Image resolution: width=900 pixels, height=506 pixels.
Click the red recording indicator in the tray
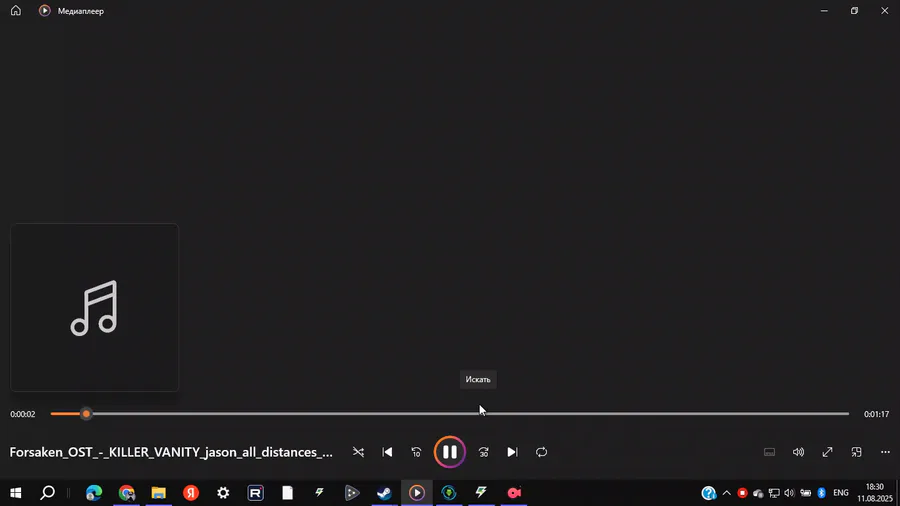[742, 493]
